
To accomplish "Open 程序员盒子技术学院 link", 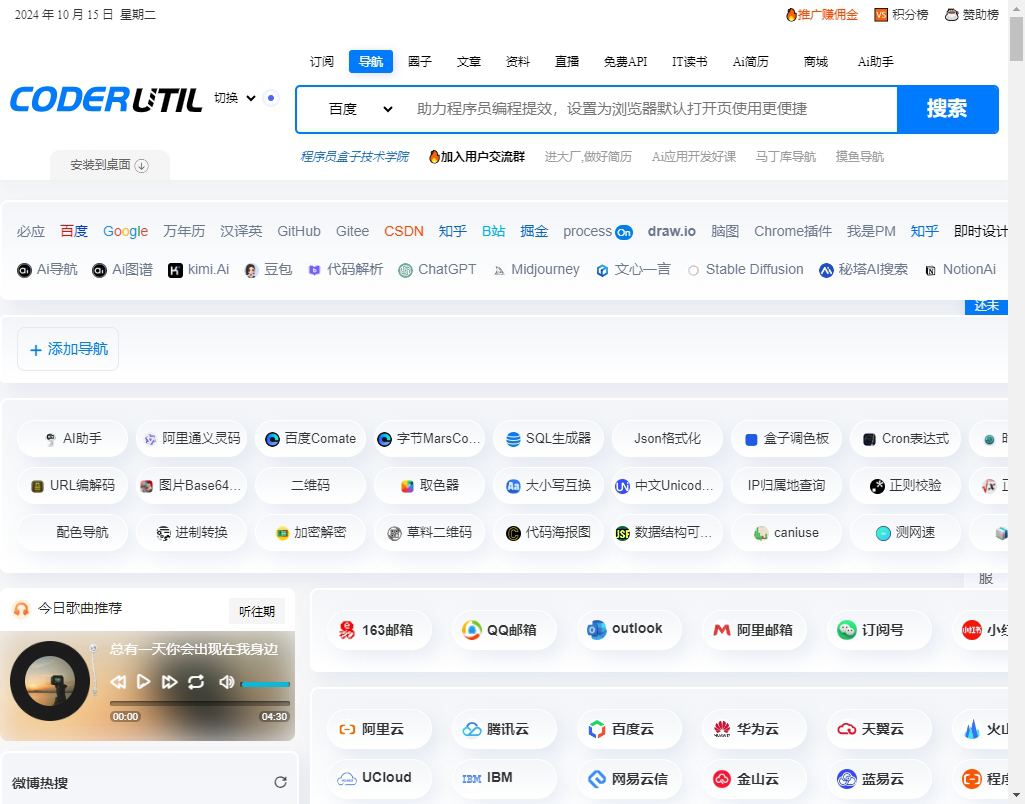I will 354,157.
